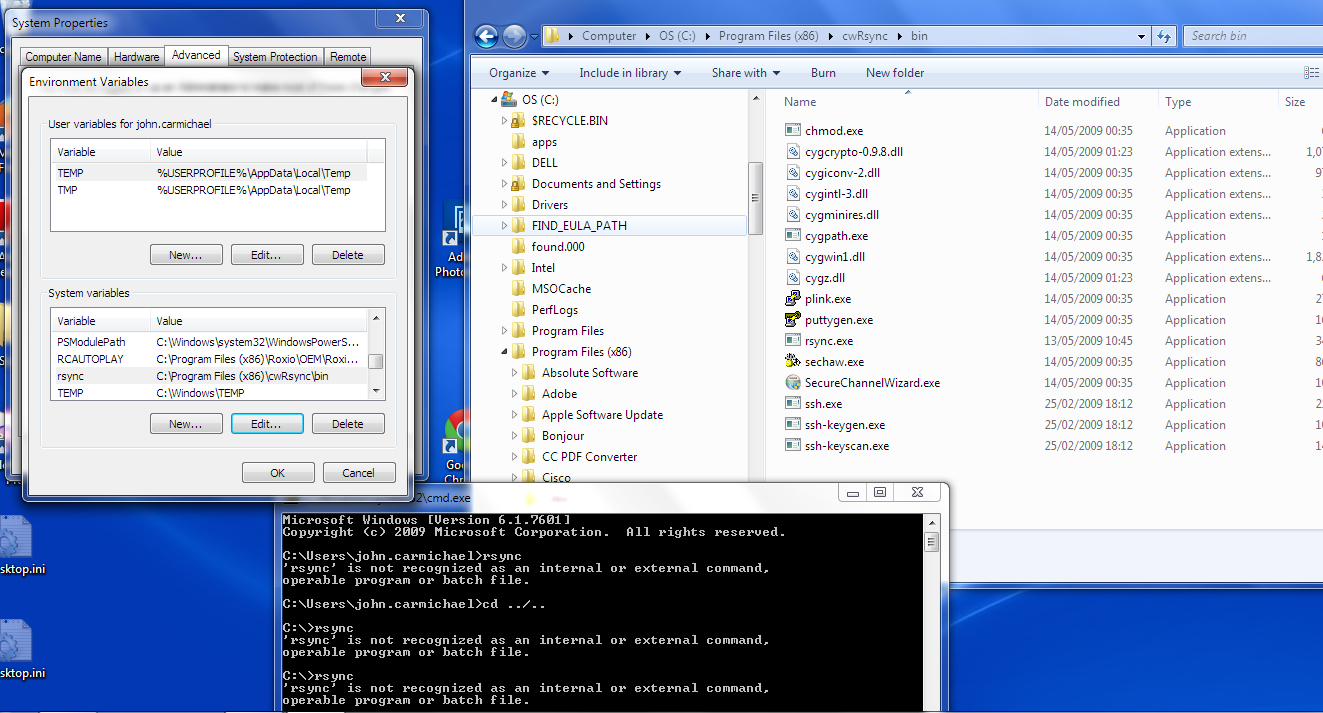Switch to the Hardware tab

click(136, 57)
